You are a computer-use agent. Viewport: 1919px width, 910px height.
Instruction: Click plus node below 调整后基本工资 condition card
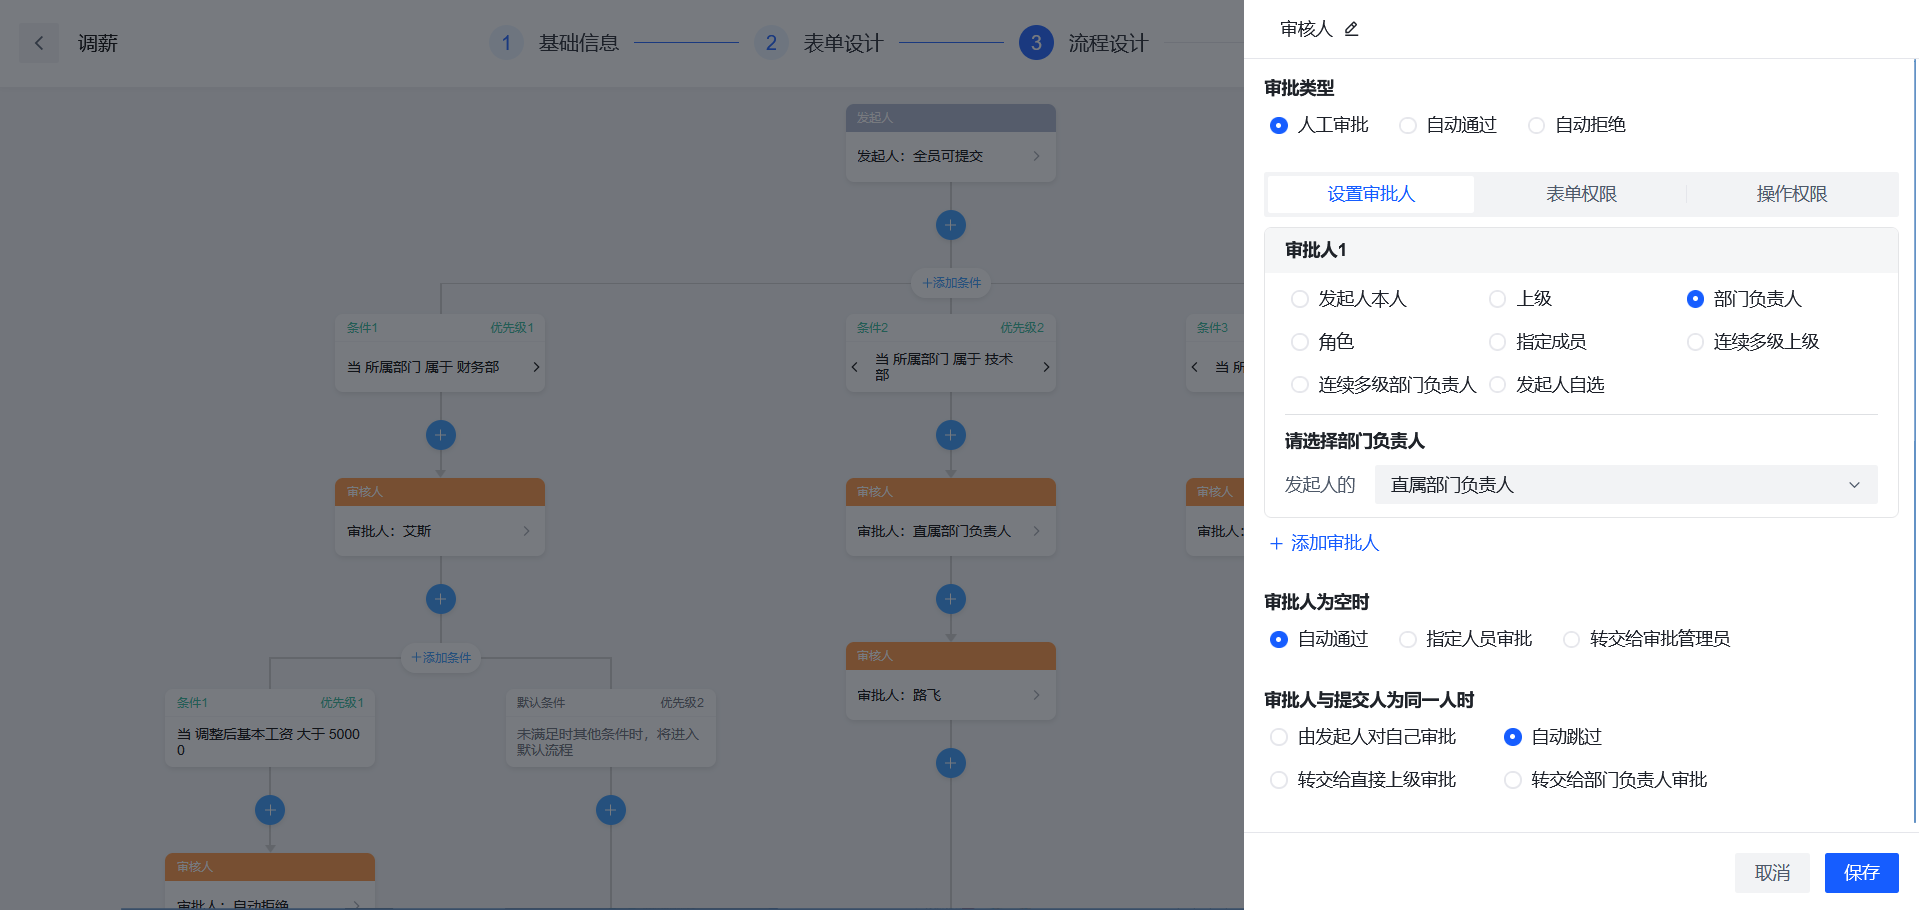pyautogui.click(x=270, y=810)
